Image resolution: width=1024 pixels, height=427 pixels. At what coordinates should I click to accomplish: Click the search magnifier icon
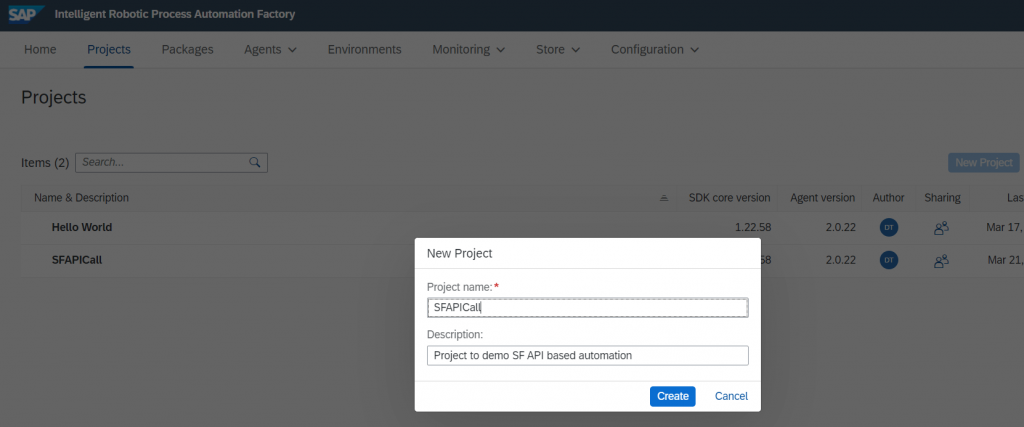click(x=255, y=163)
